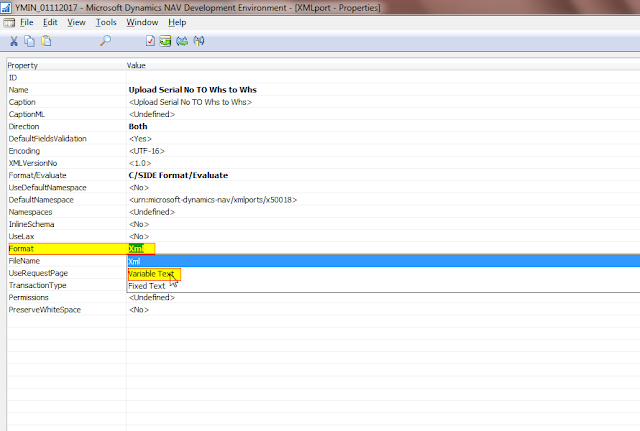Click the green arrow table toolbar icon

(x=165, y=41)
